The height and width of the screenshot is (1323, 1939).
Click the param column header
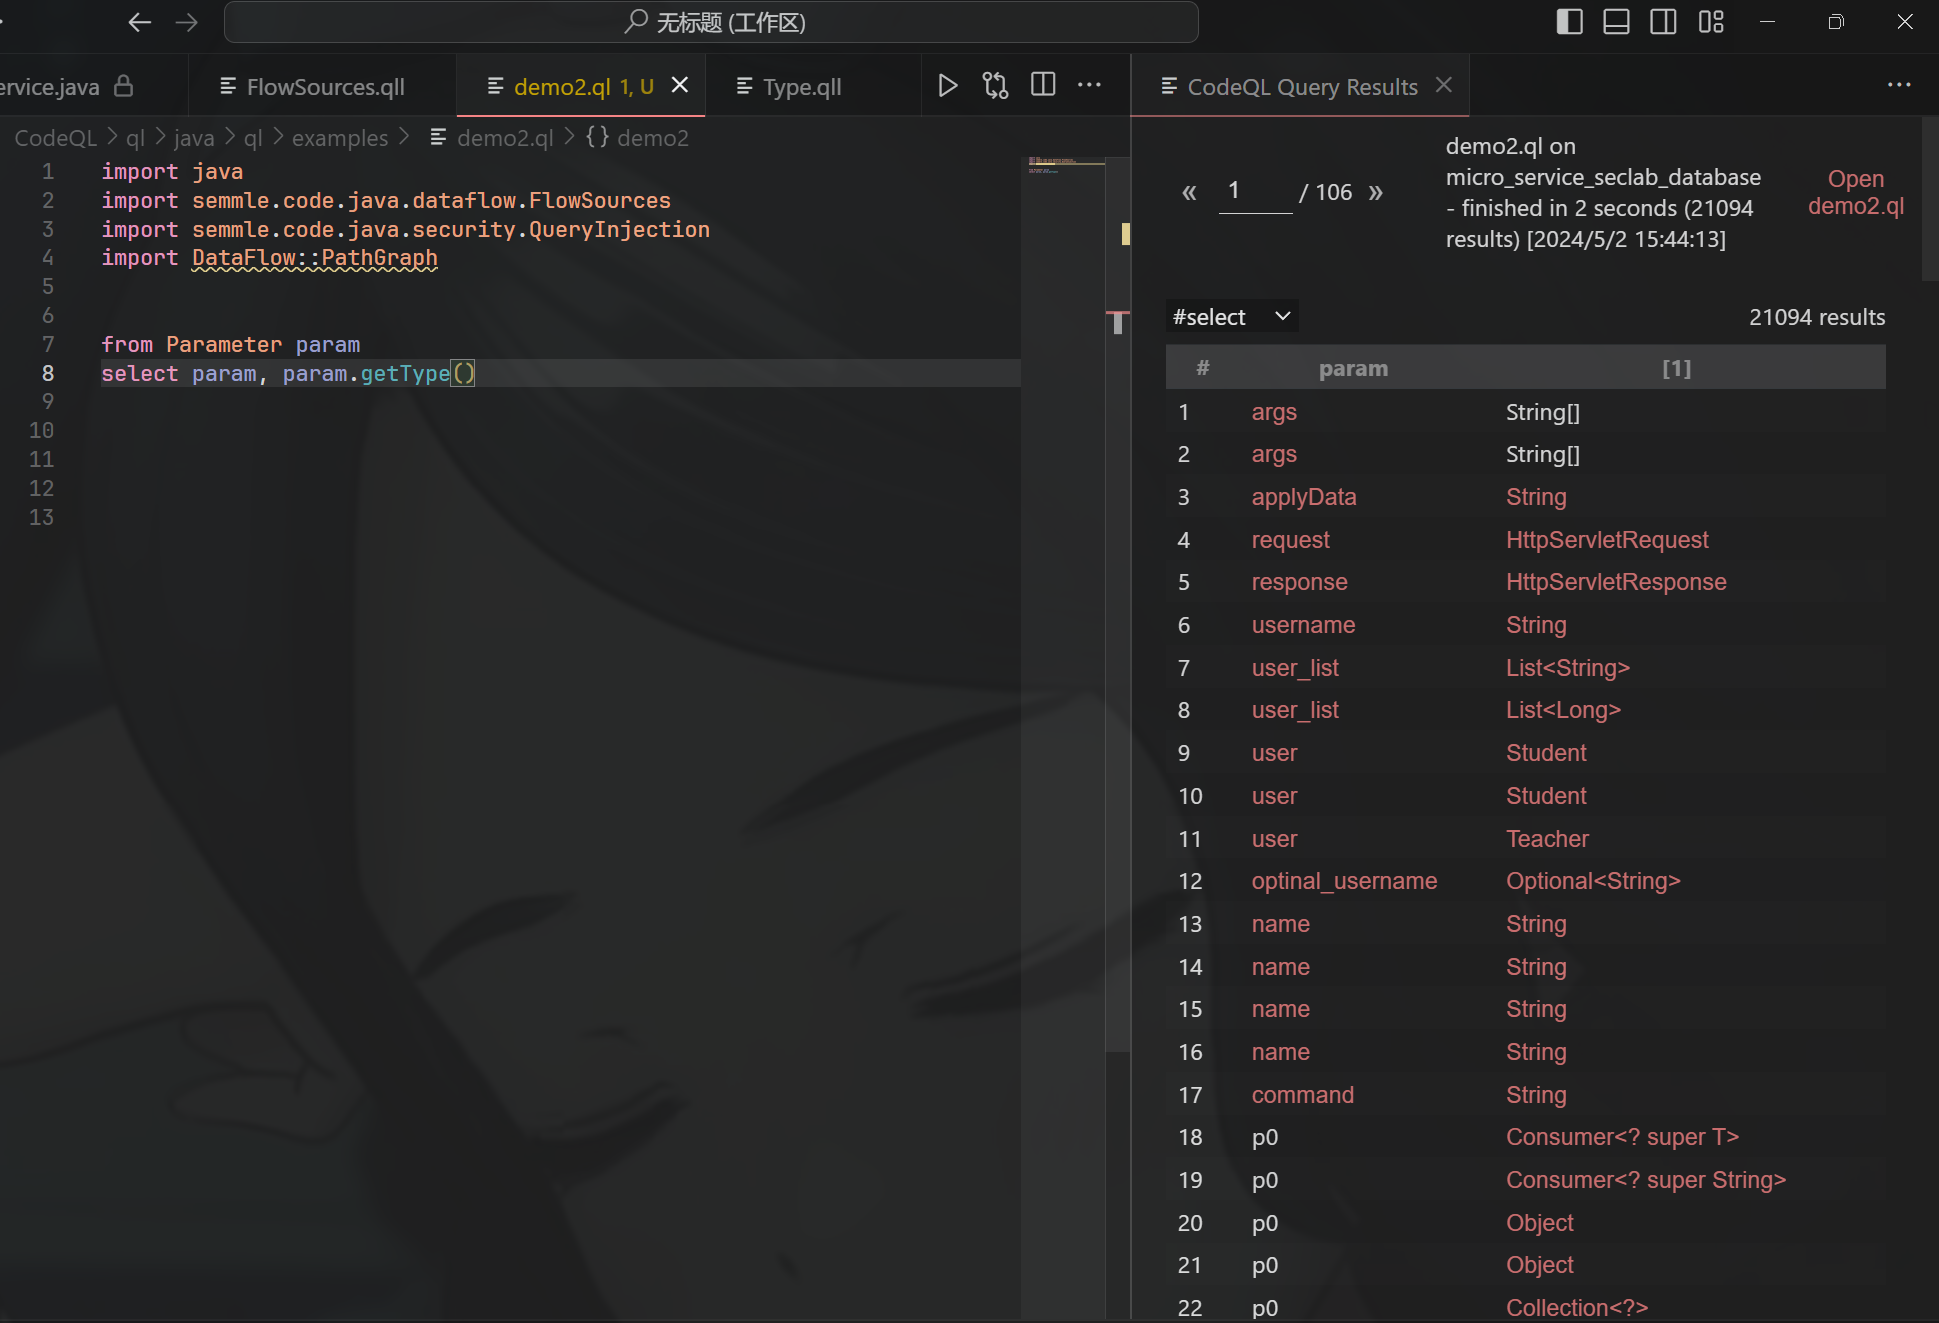pos(1353,368)
